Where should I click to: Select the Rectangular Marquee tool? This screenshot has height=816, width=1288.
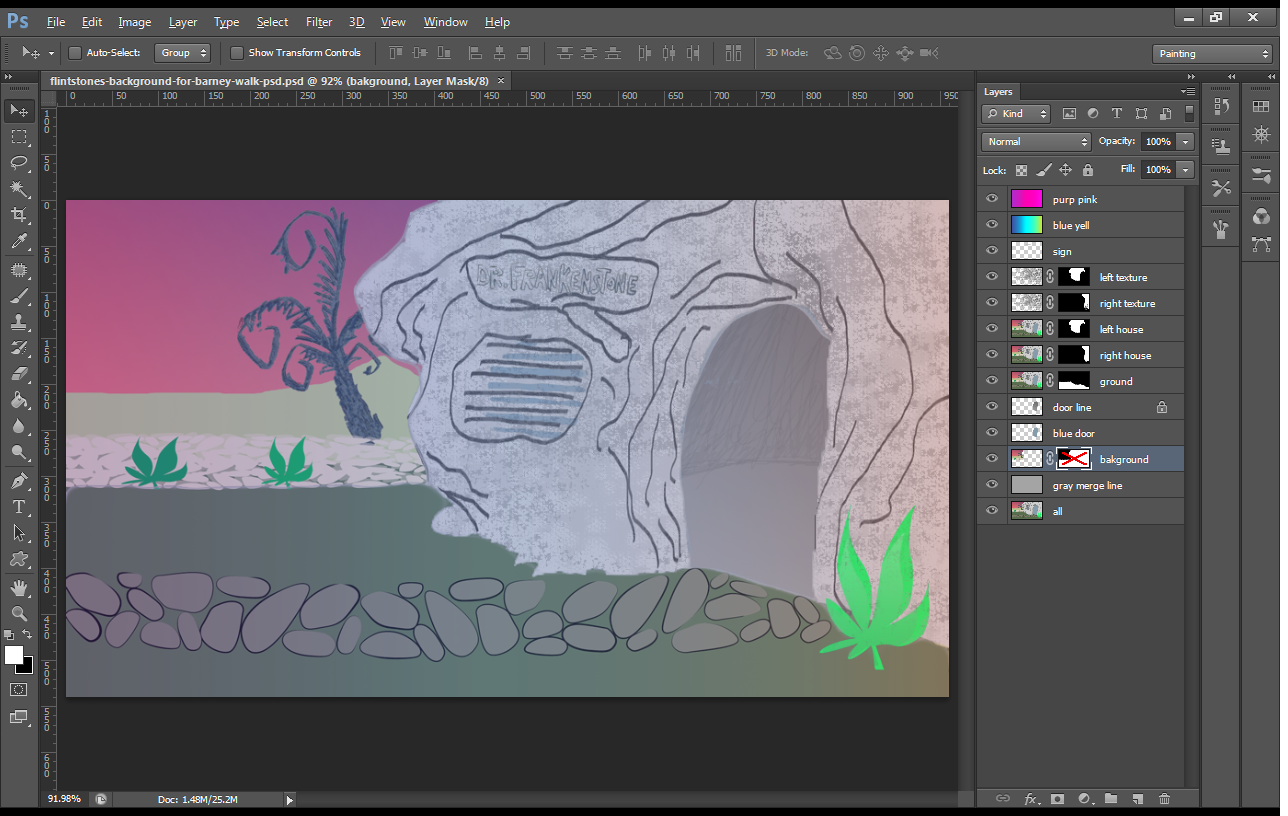point(19,136)
